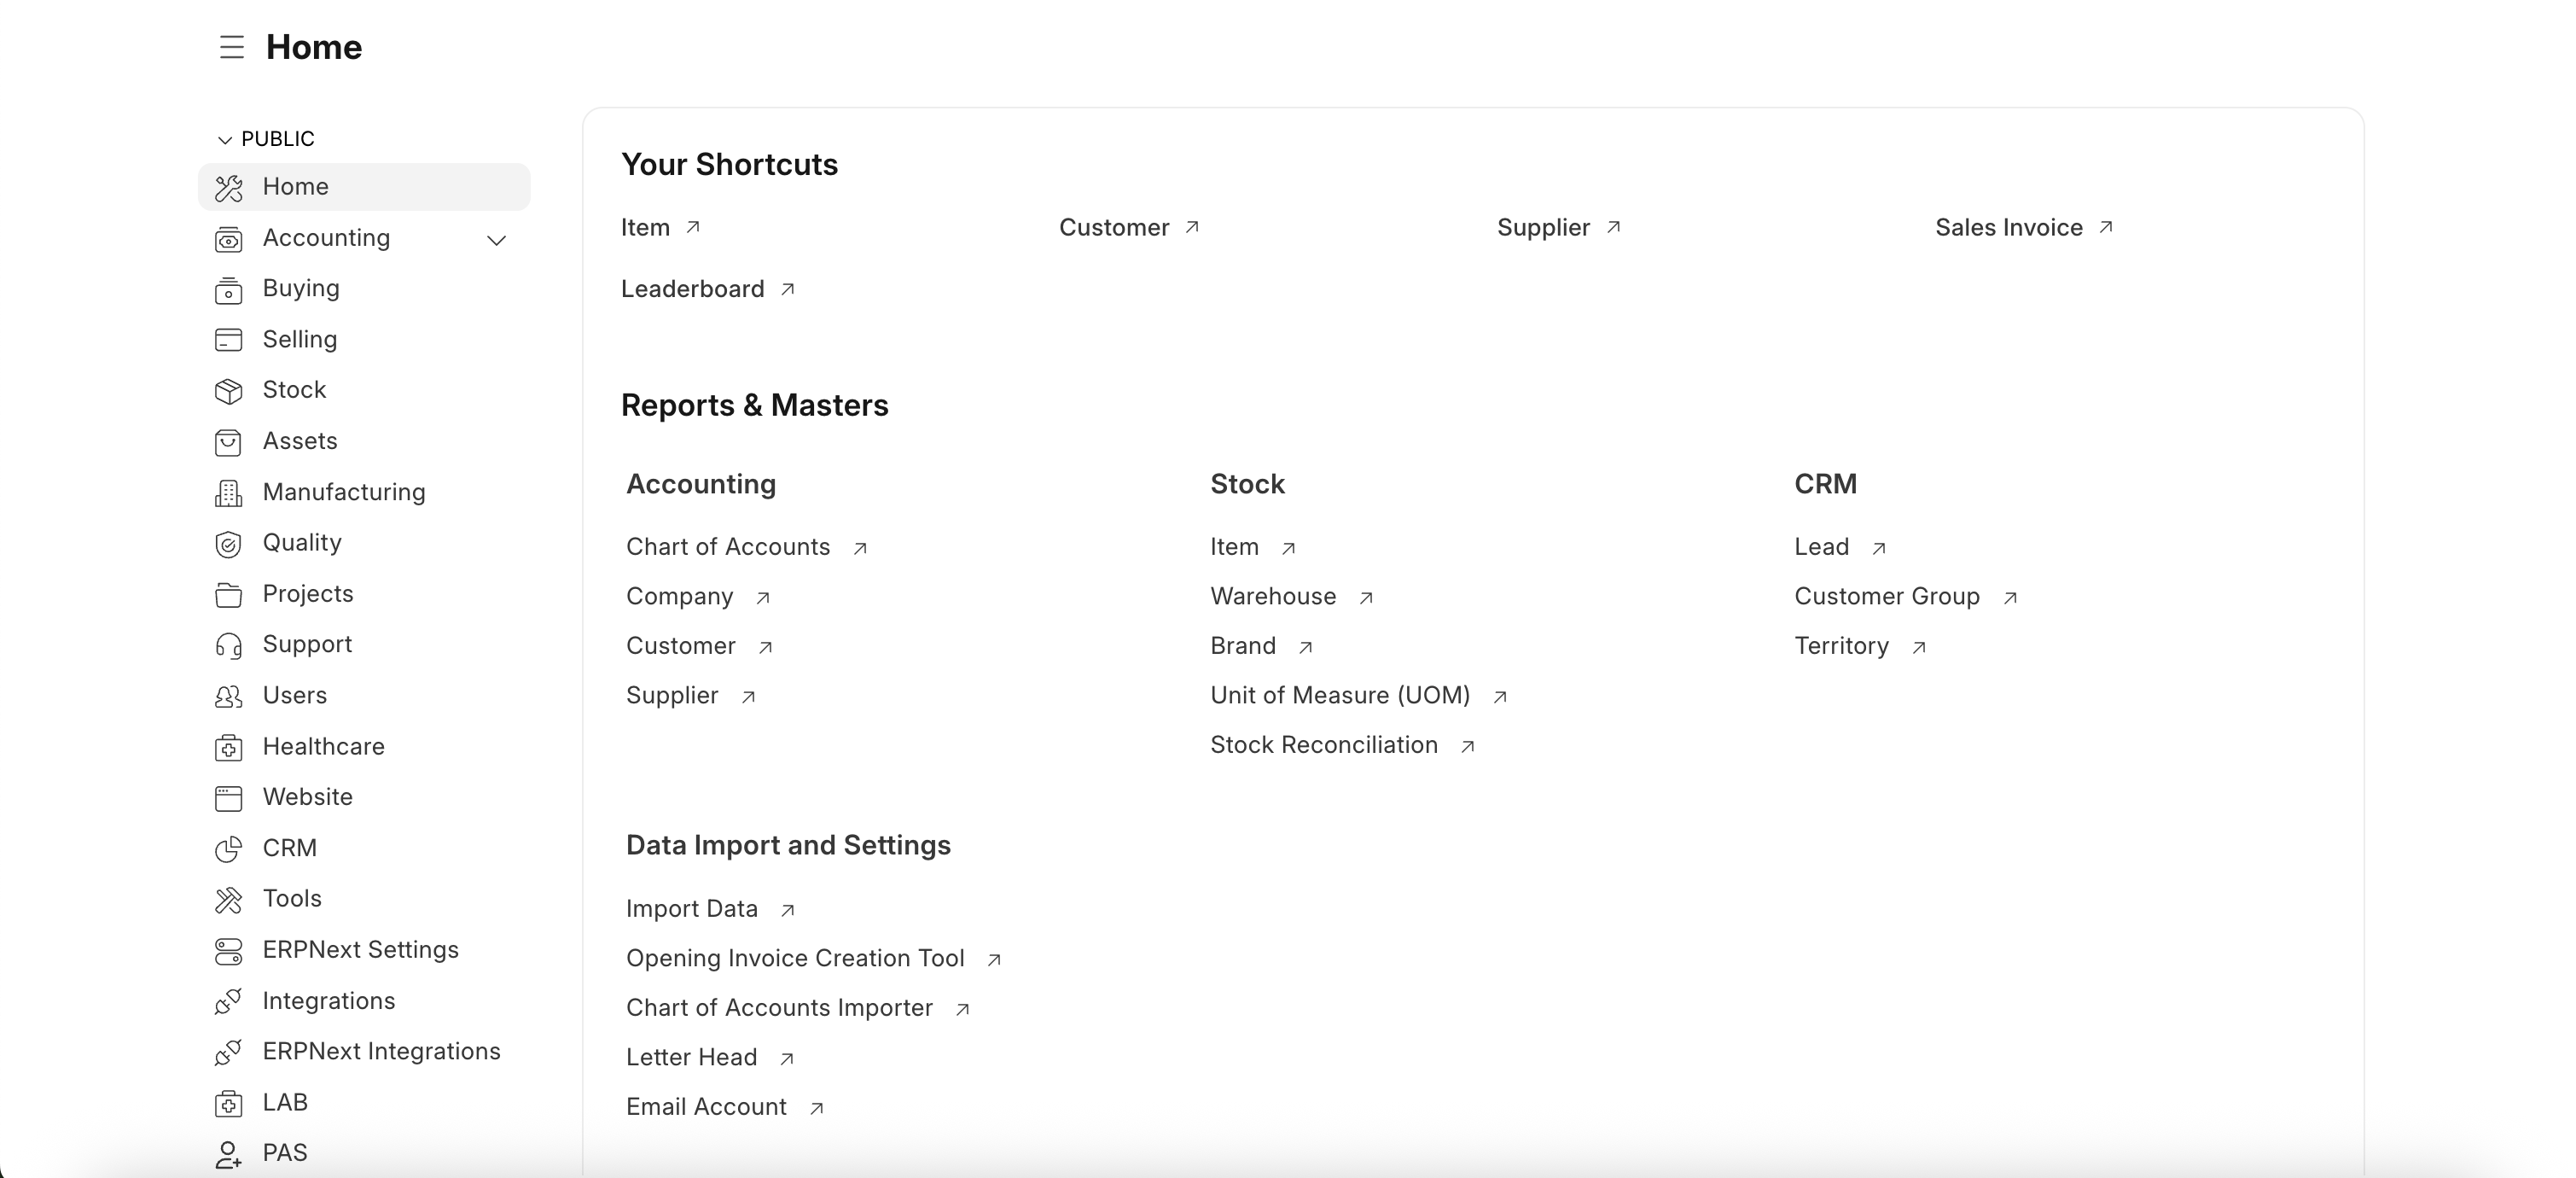Click the Assets sidebar icon
The image size is (2576, 1178).
(x=229, y=442)
